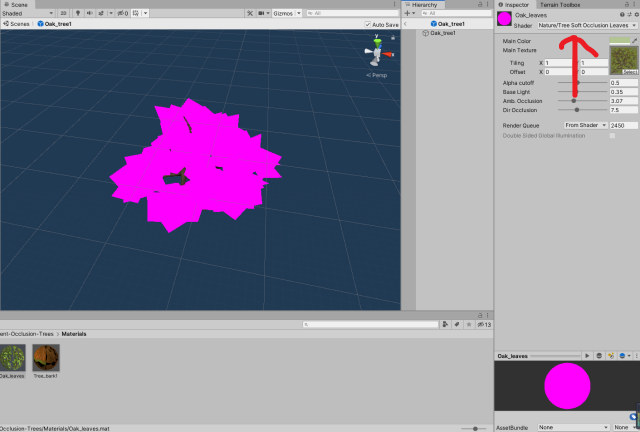Open Render Queue From Shader dropdown
The image size is (640, 432).
pyautogui.click(x=584, y=125)
